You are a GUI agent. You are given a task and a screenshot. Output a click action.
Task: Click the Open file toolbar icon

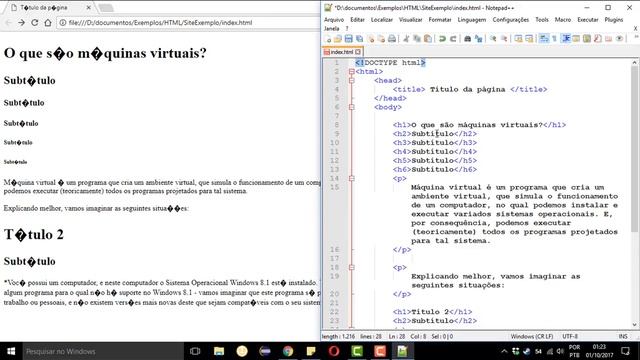(x=338, y=39)
